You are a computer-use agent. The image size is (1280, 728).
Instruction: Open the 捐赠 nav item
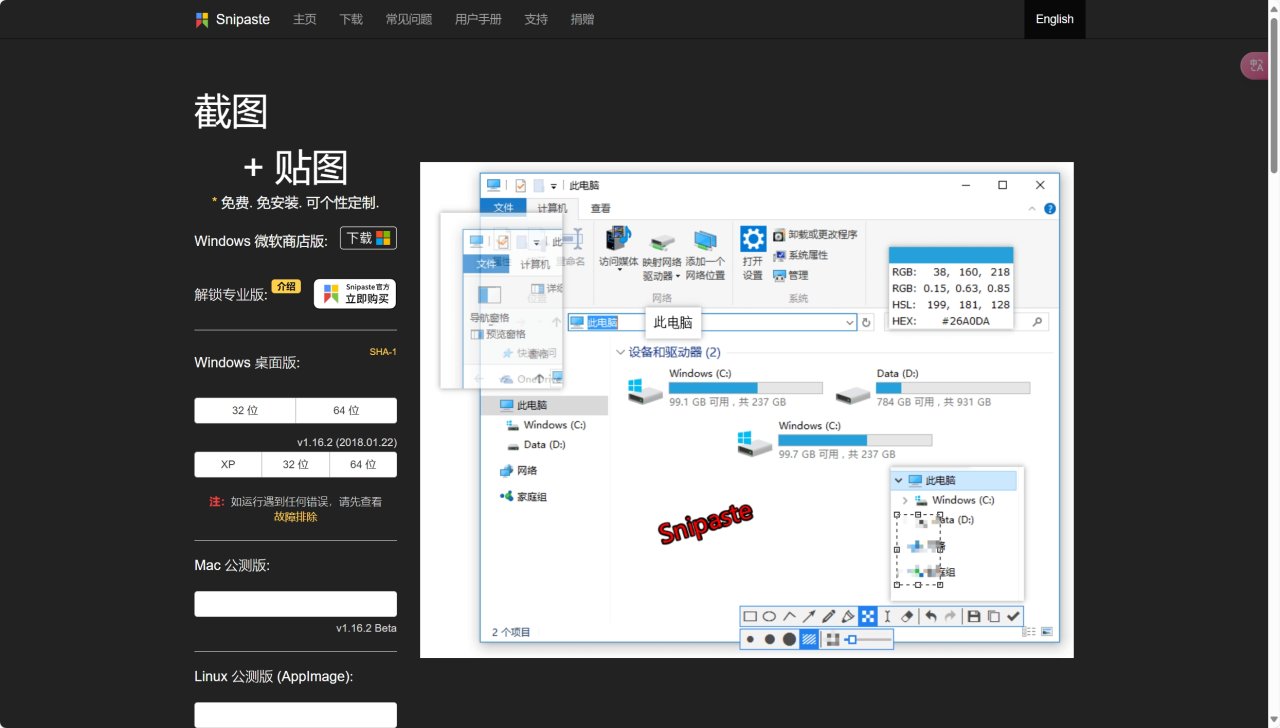tap(582, 19)
